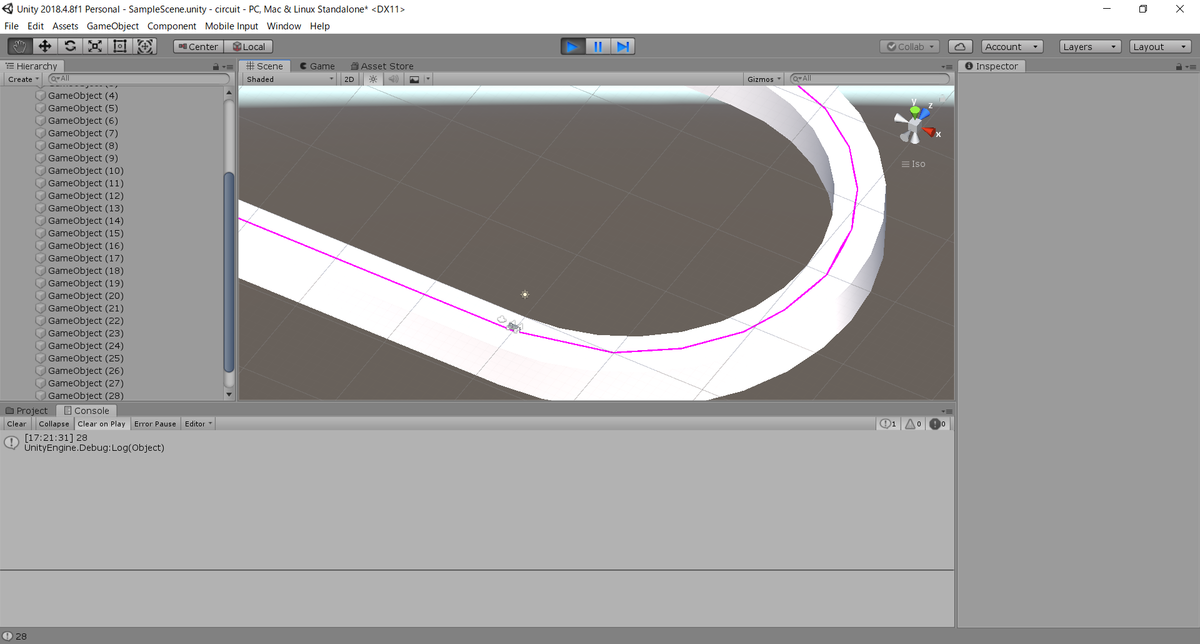Toggle scene effects image icon
The image size is (1200, 644).
point(414,78)
